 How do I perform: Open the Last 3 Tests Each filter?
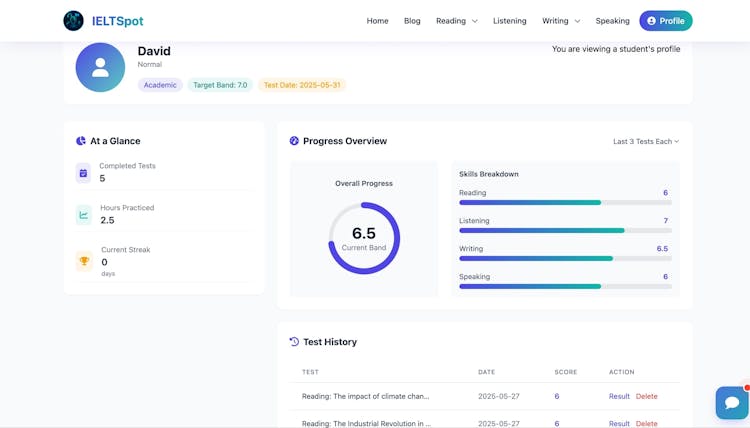pos(645,142)
